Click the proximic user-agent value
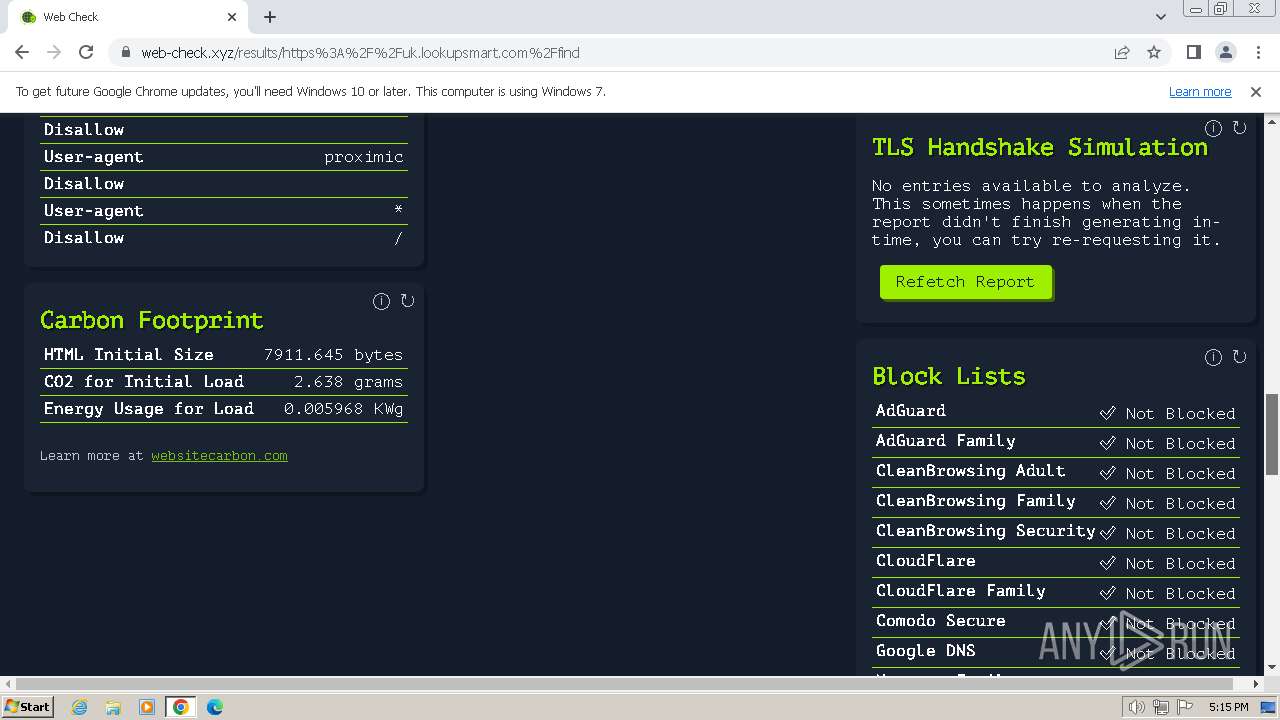Screen dimensions: 1280x720 364,157
